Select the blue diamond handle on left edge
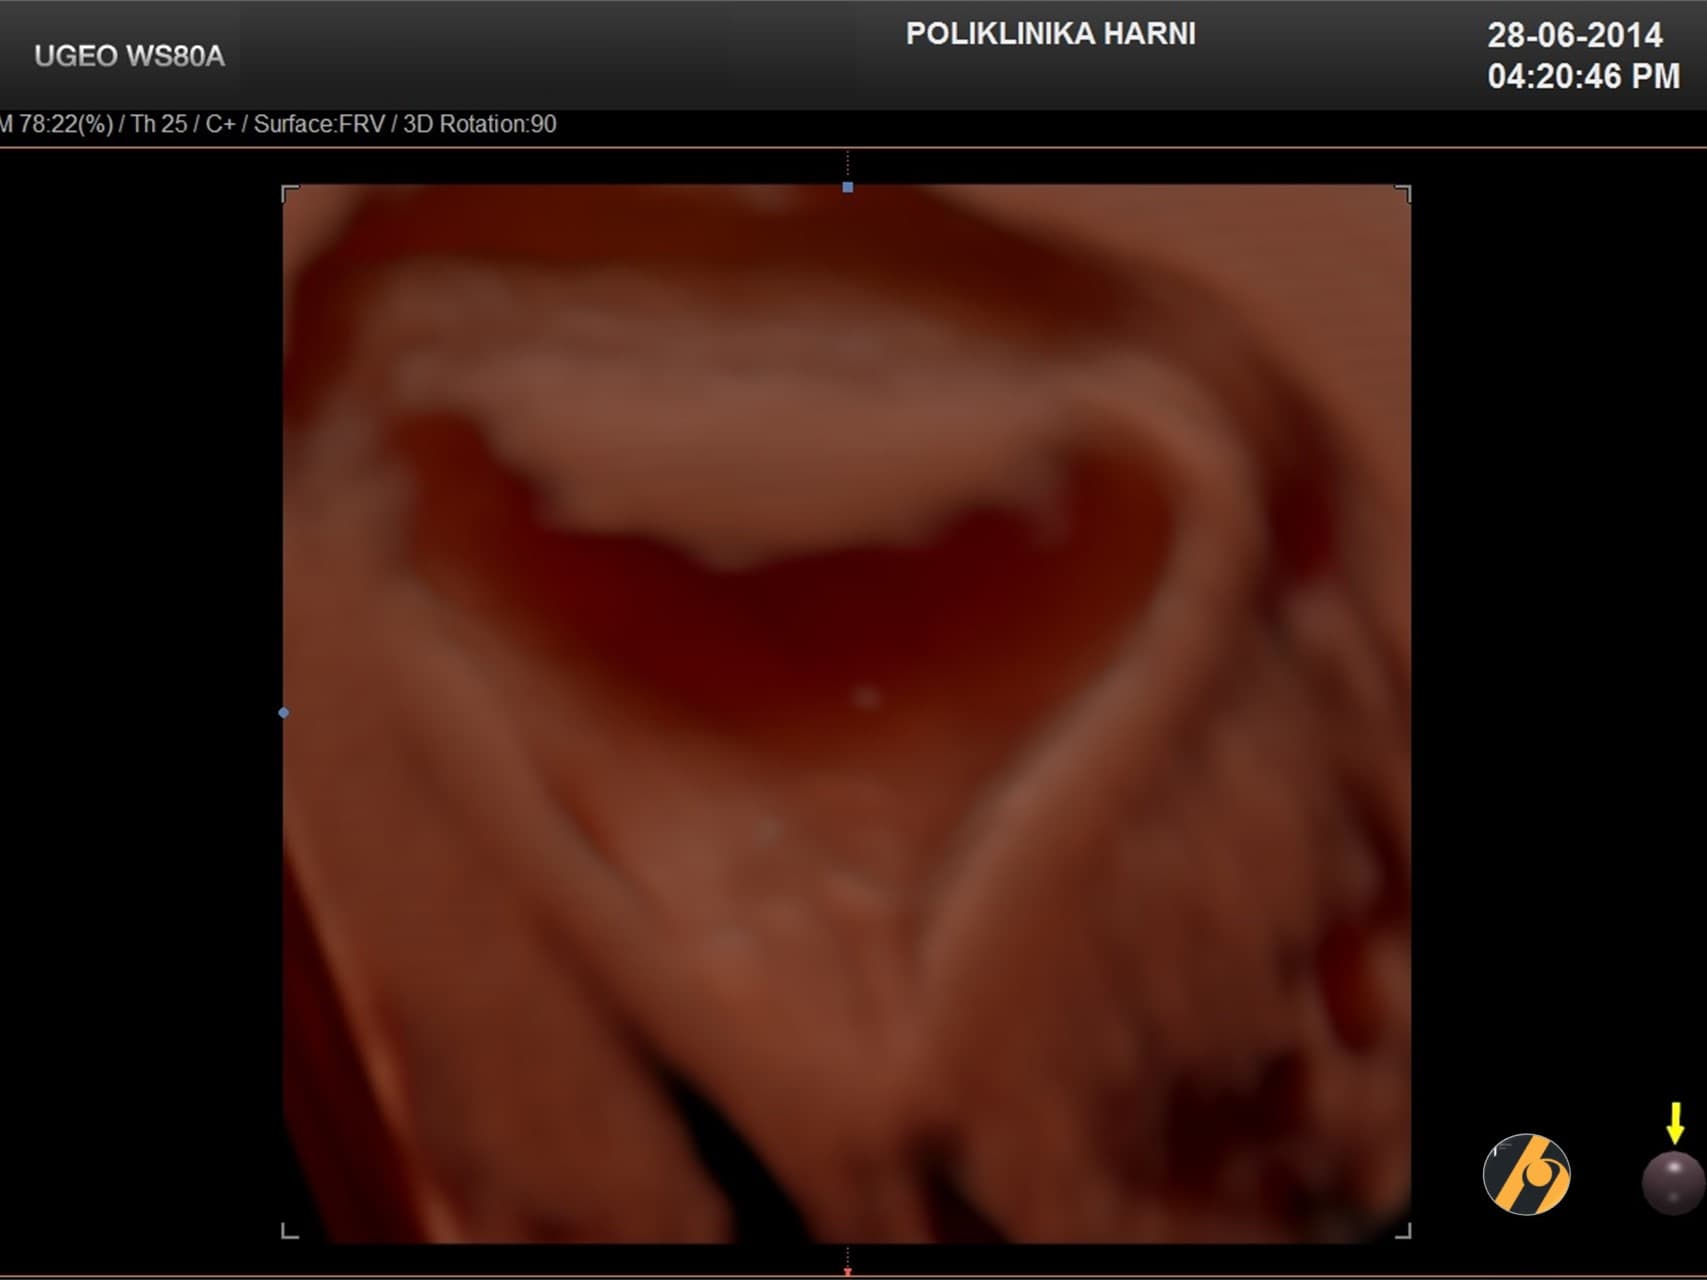The height and width of the screenshot is (1280, 1707). (284, 713)
